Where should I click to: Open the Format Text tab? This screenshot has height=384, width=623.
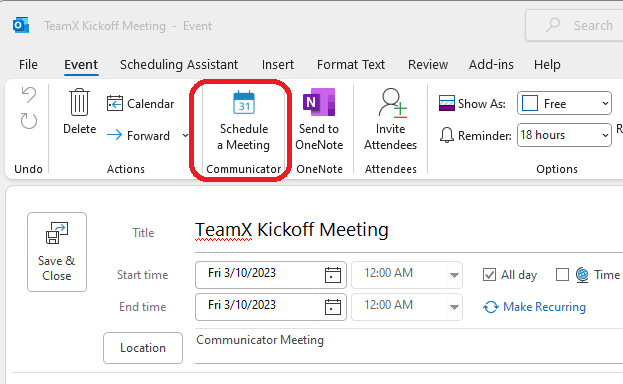click(351, 64)
